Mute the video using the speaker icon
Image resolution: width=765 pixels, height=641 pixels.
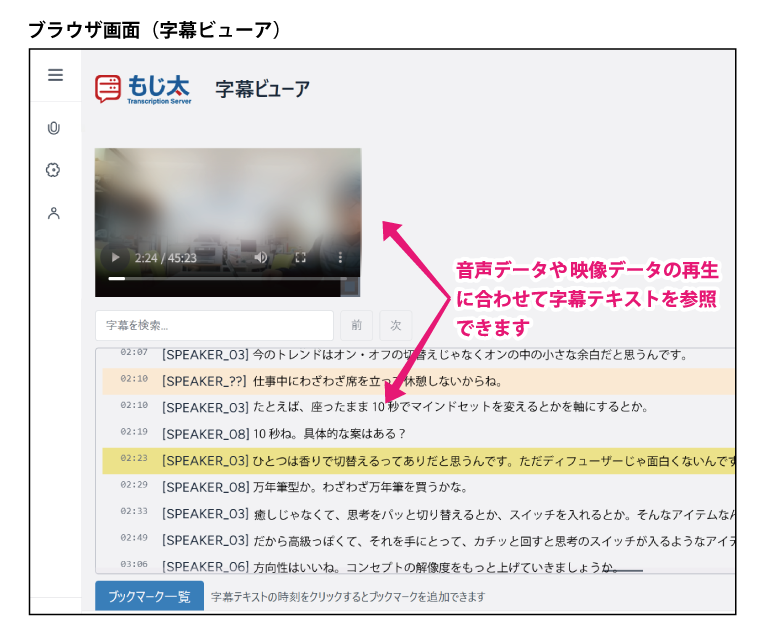[261, 257]
